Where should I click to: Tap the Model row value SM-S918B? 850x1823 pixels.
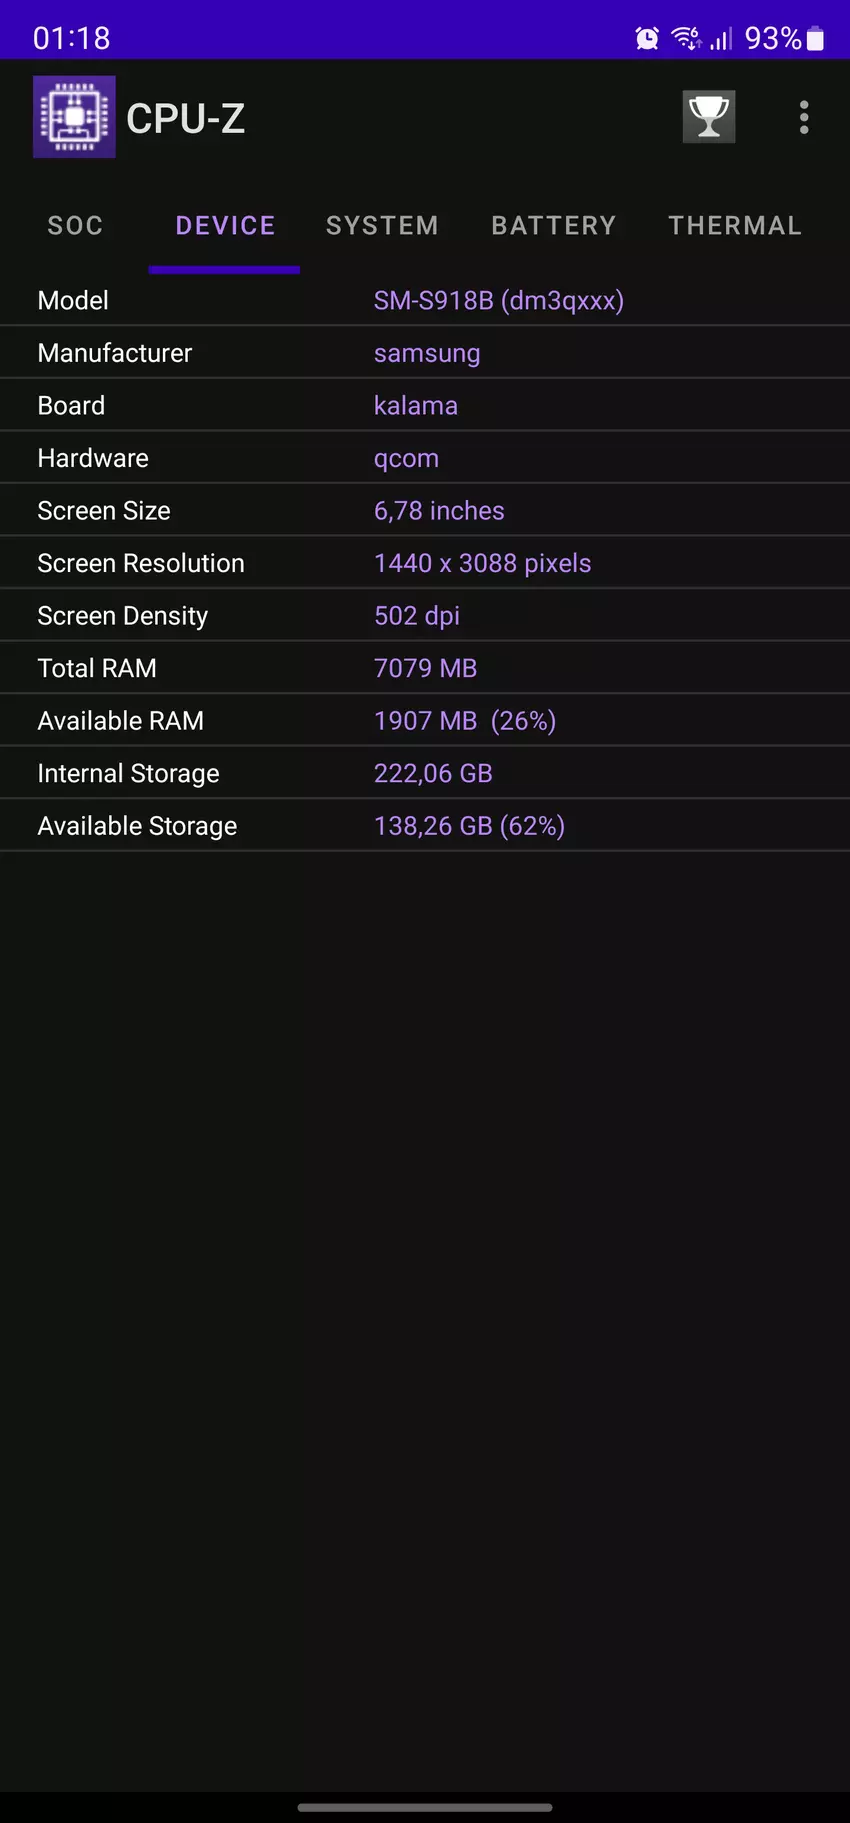click(498, 301)
